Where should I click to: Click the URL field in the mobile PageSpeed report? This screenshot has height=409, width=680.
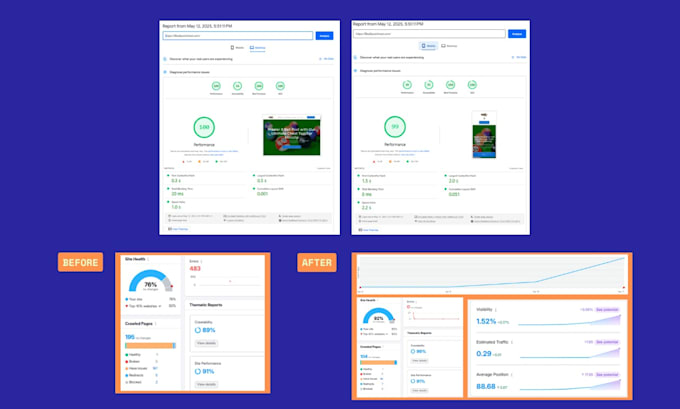[429, 34]
